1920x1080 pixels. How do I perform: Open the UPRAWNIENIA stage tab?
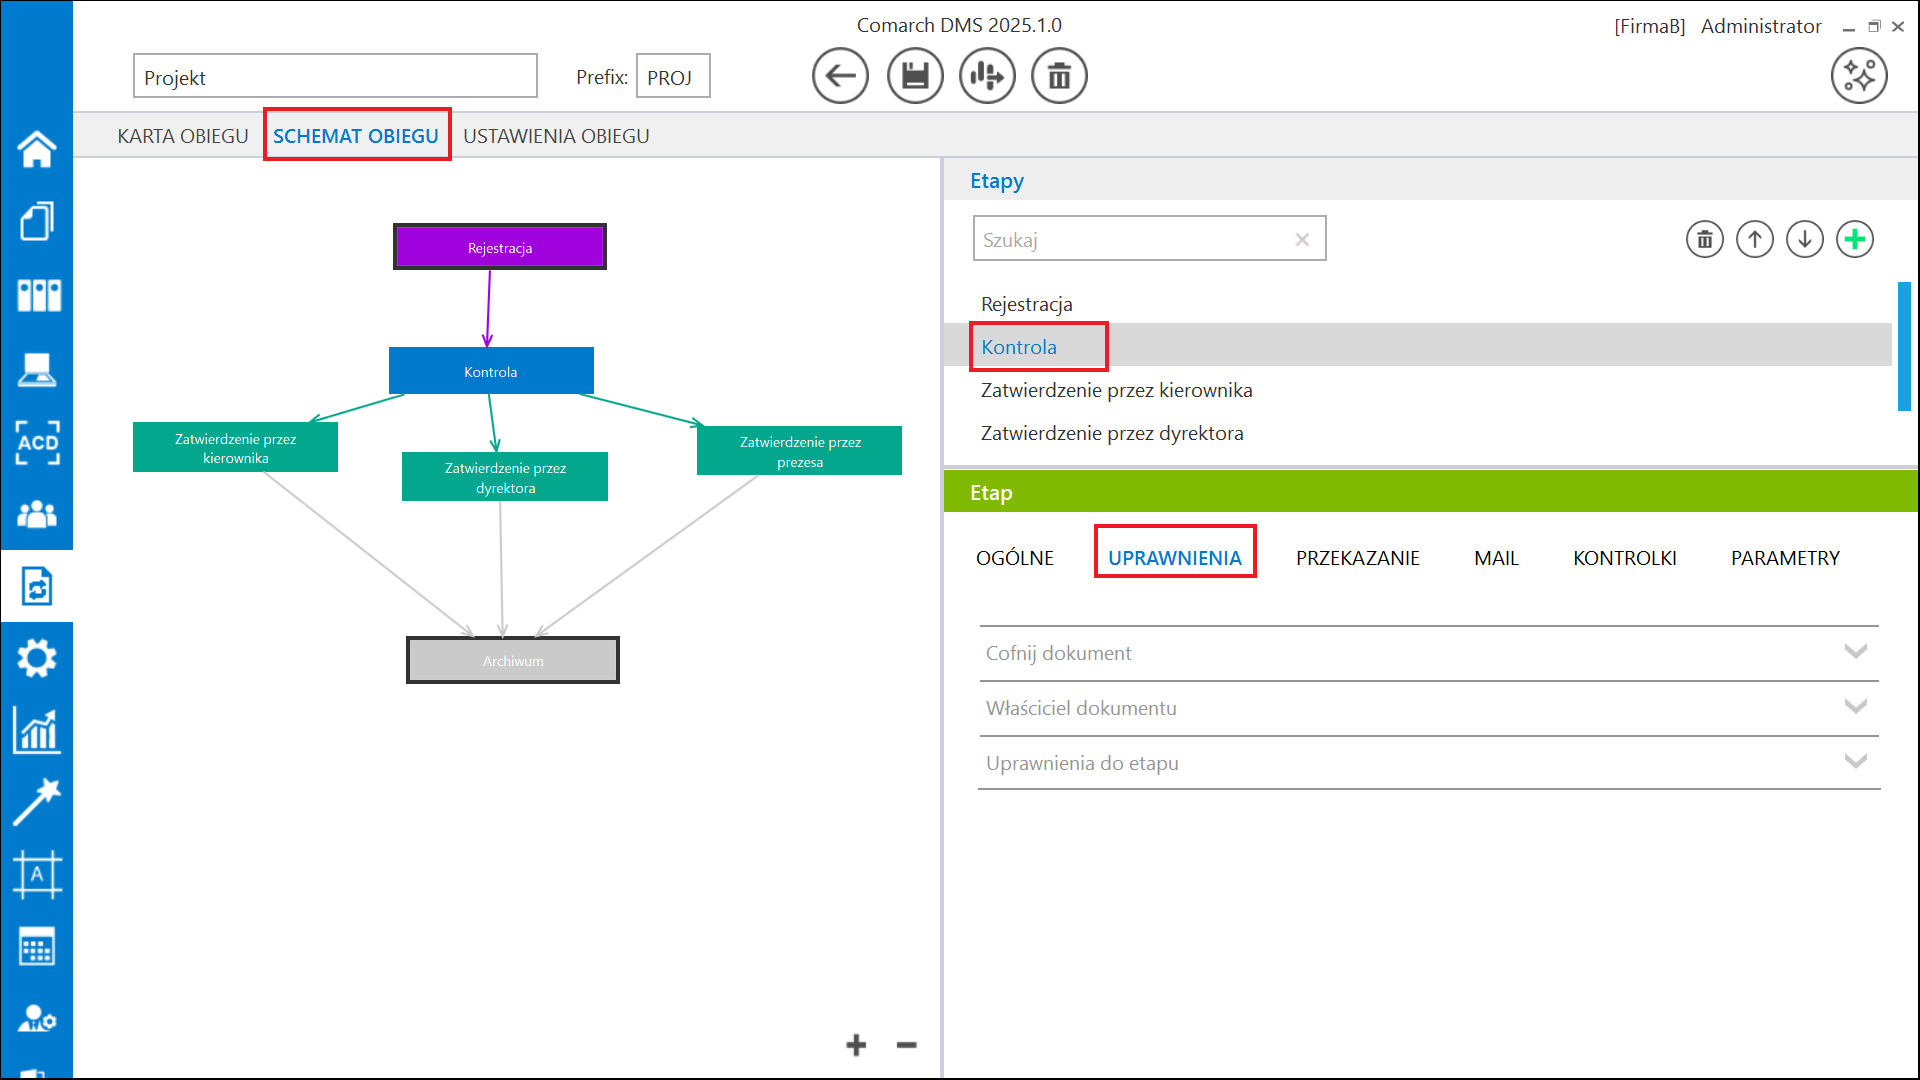1175,558
